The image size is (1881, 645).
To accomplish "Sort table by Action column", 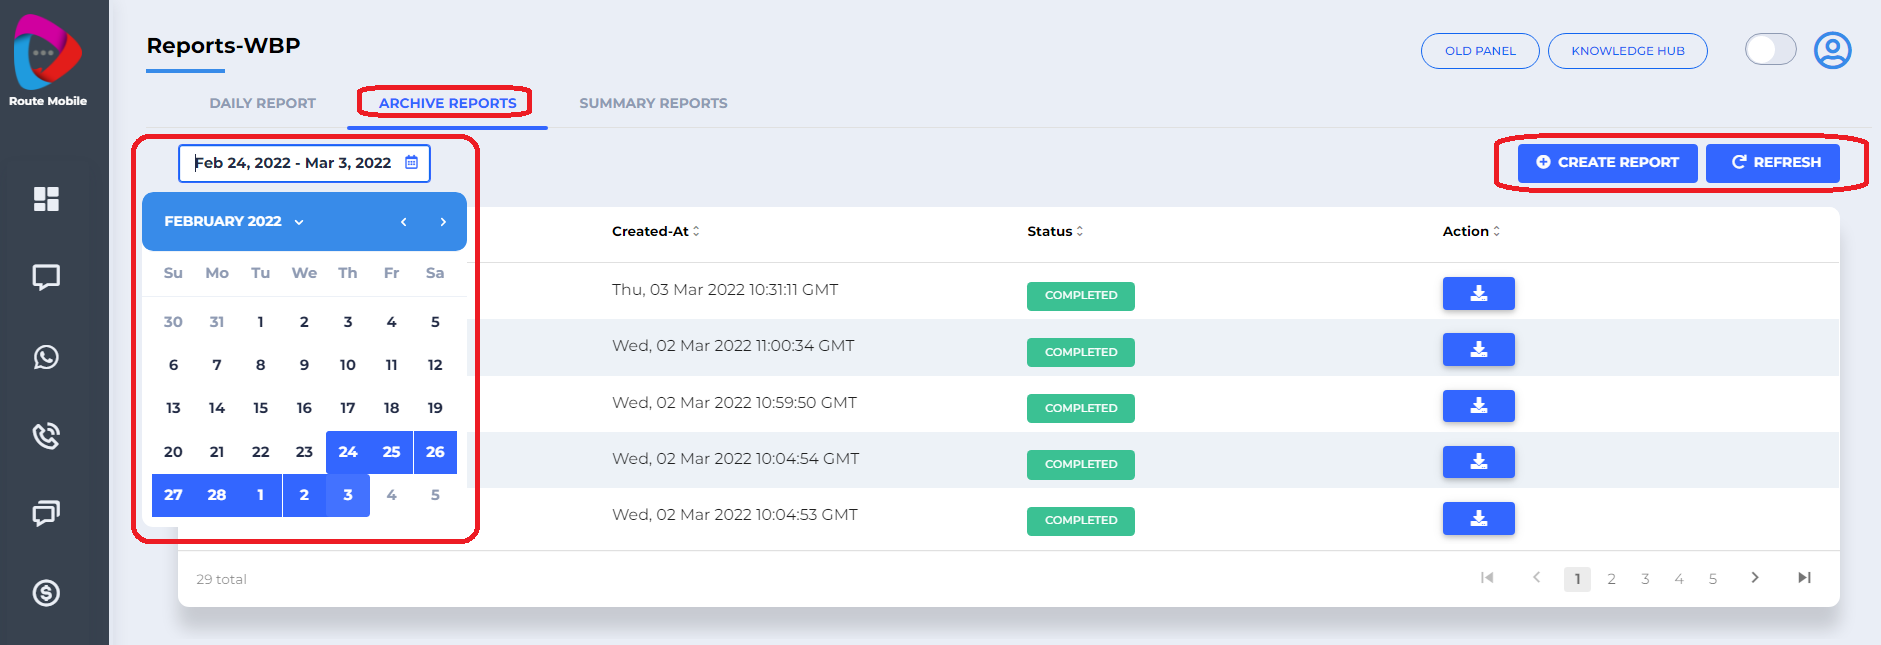I will (x=1471, y=231).
